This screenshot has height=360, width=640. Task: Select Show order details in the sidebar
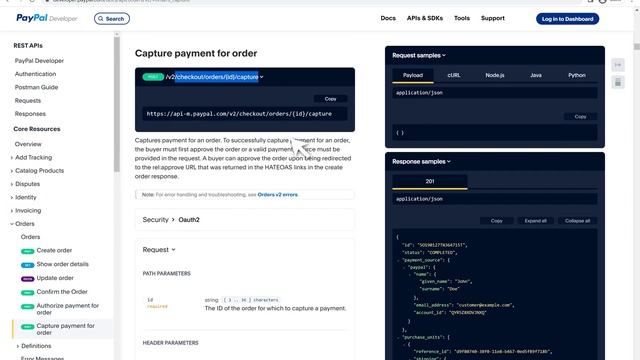tap(62, 264)
